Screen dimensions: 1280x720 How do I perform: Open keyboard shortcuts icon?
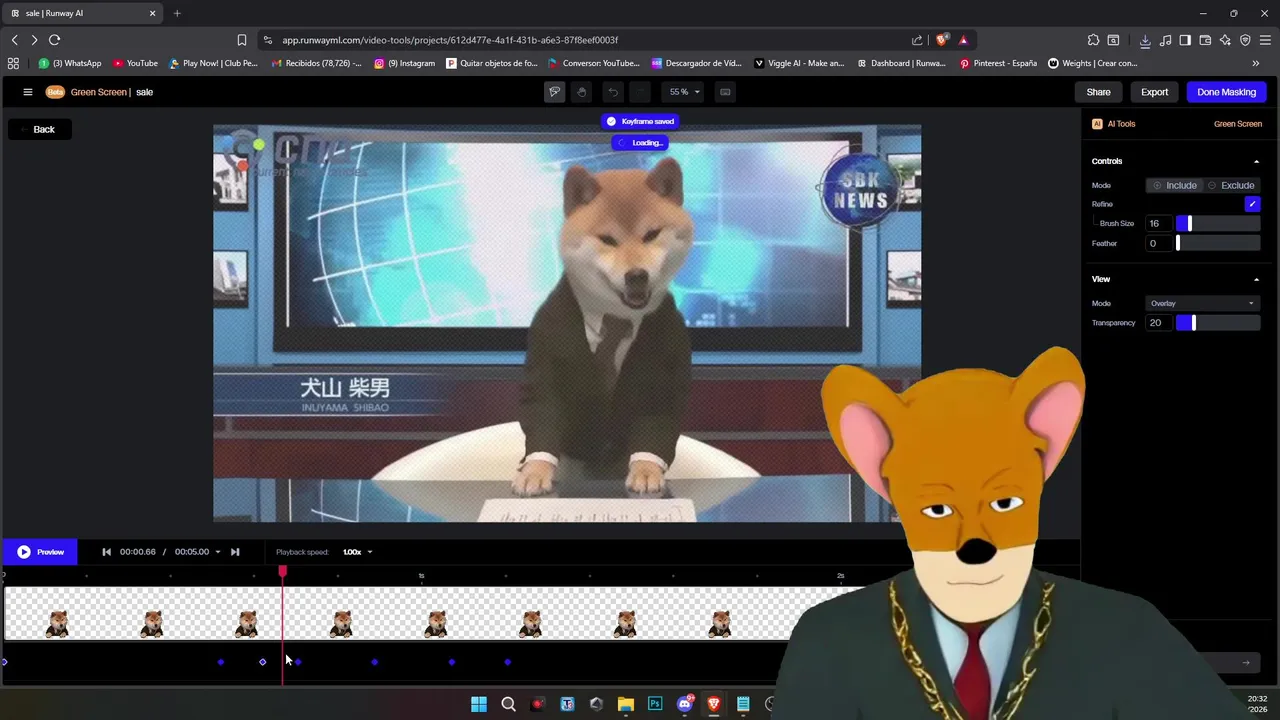tap(725, 92)
